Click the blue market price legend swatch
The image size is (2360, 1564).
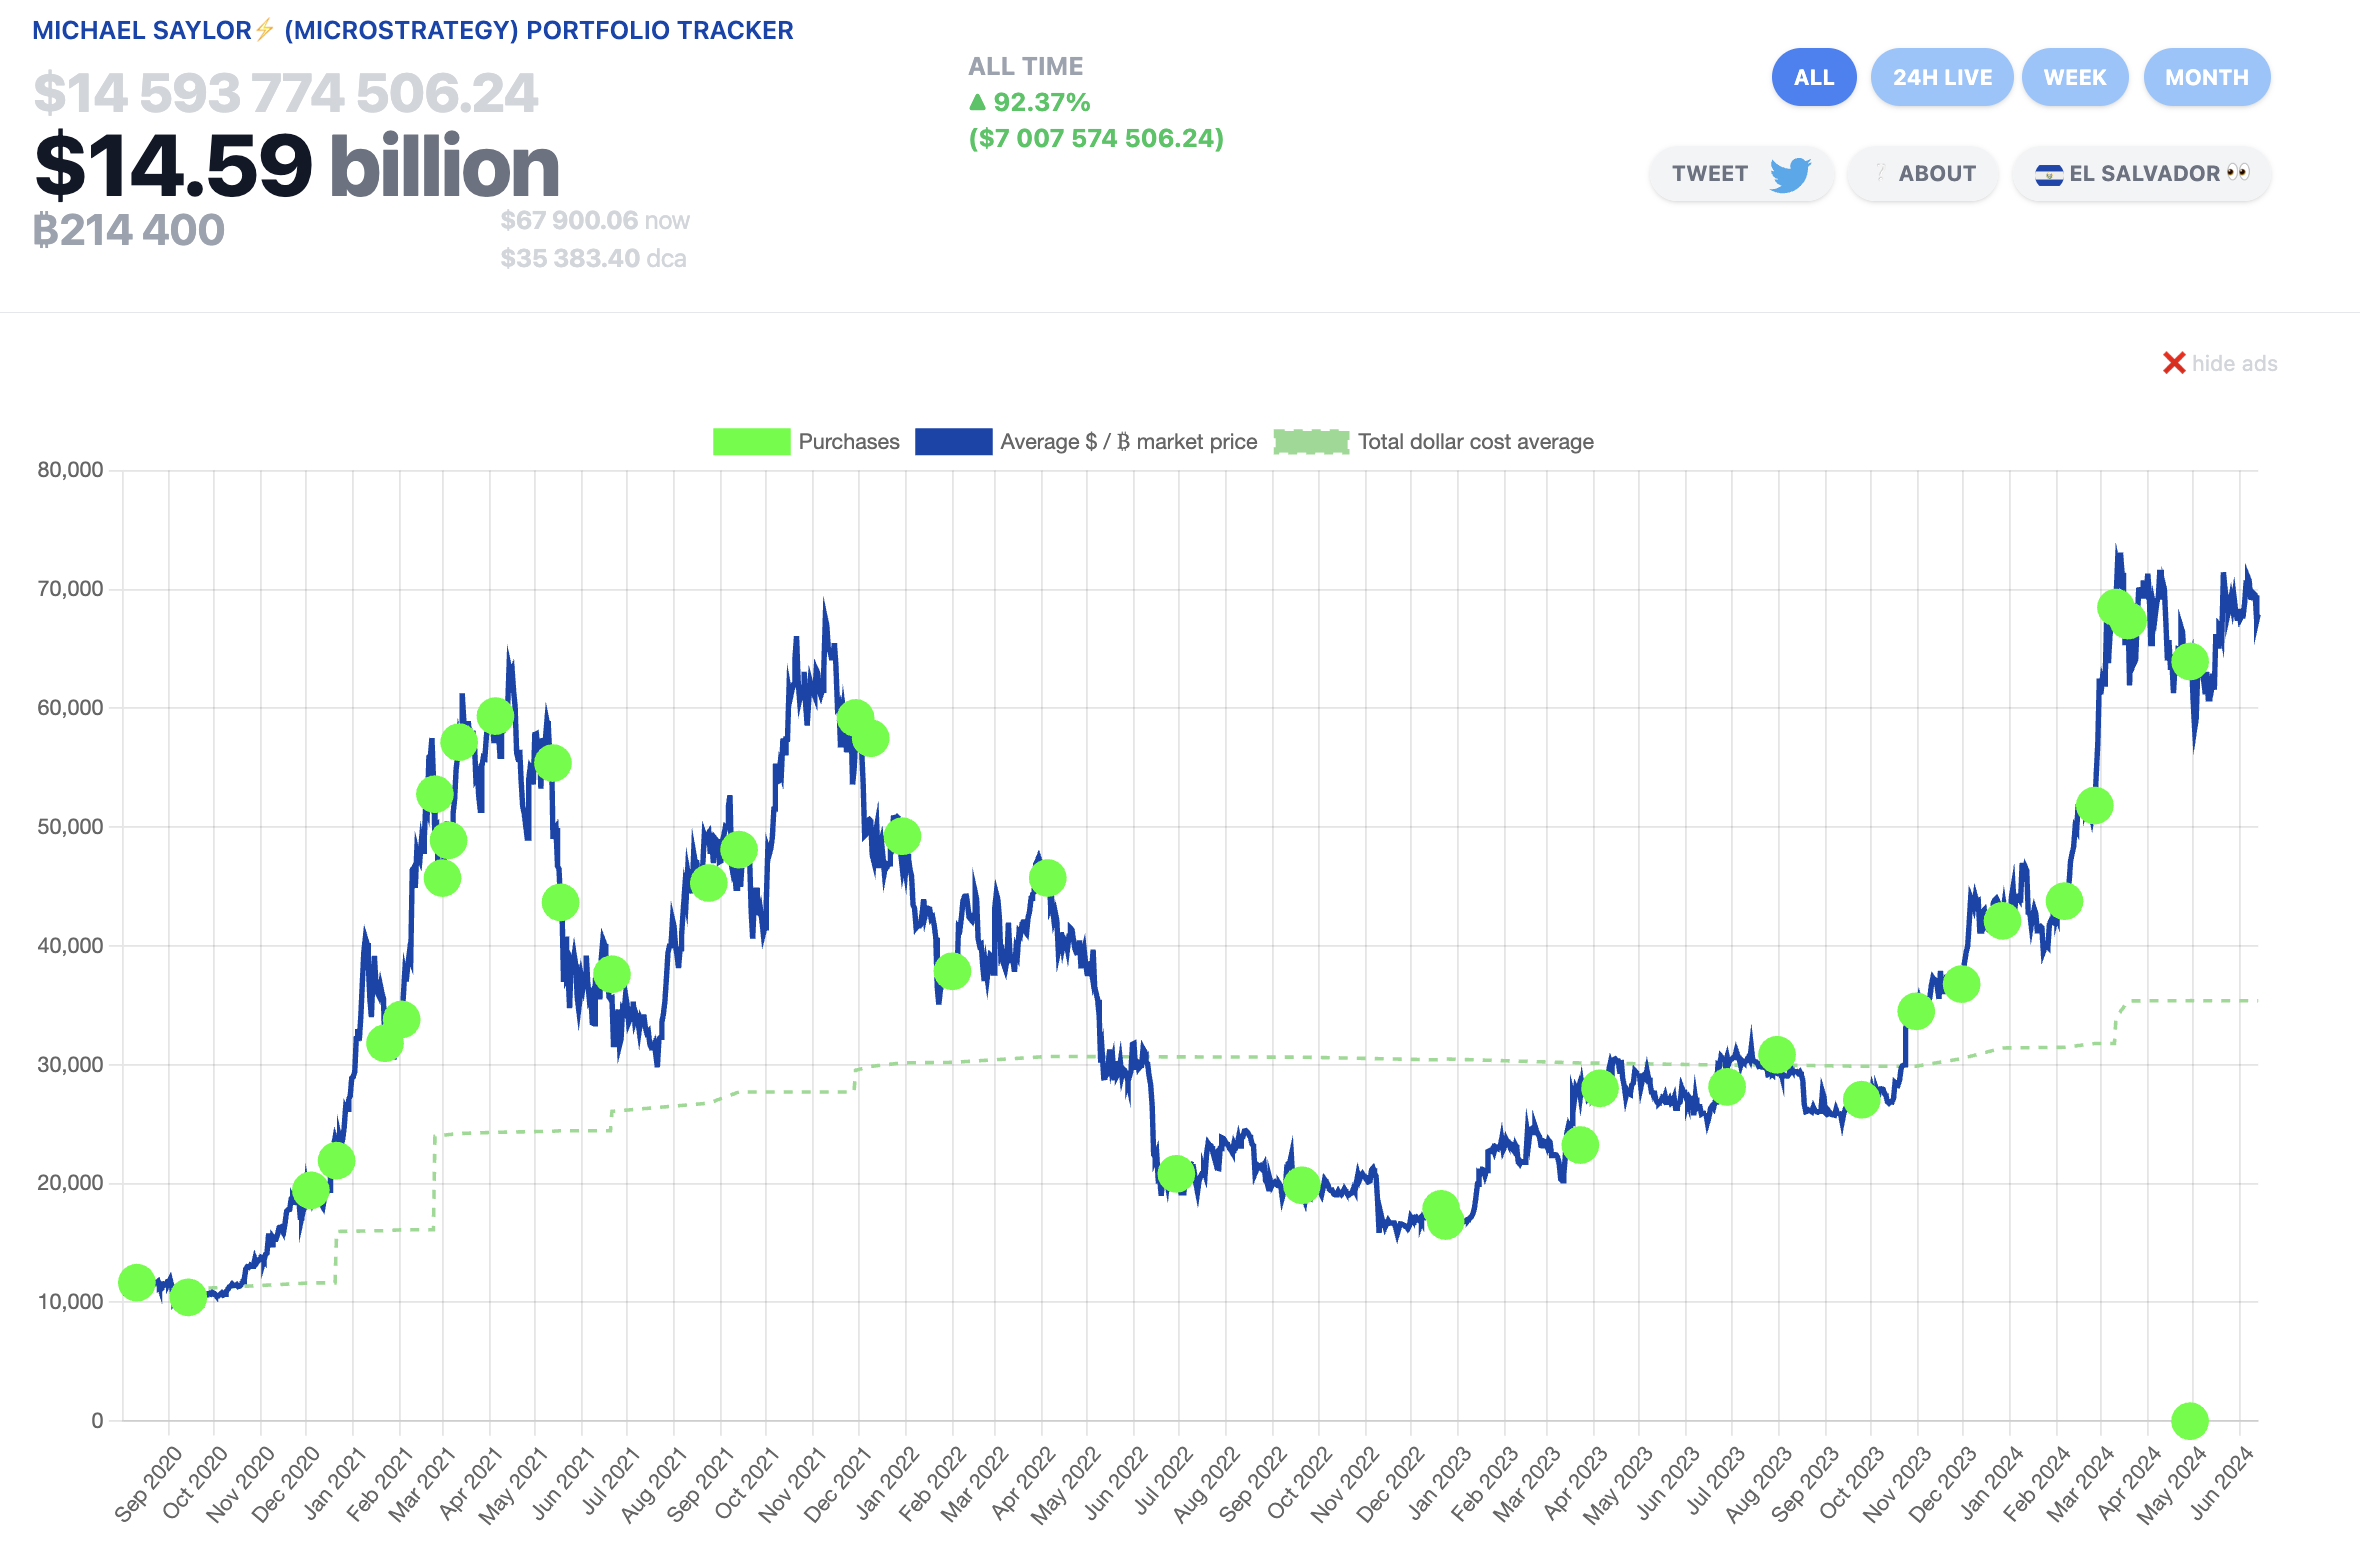point(953,442)
